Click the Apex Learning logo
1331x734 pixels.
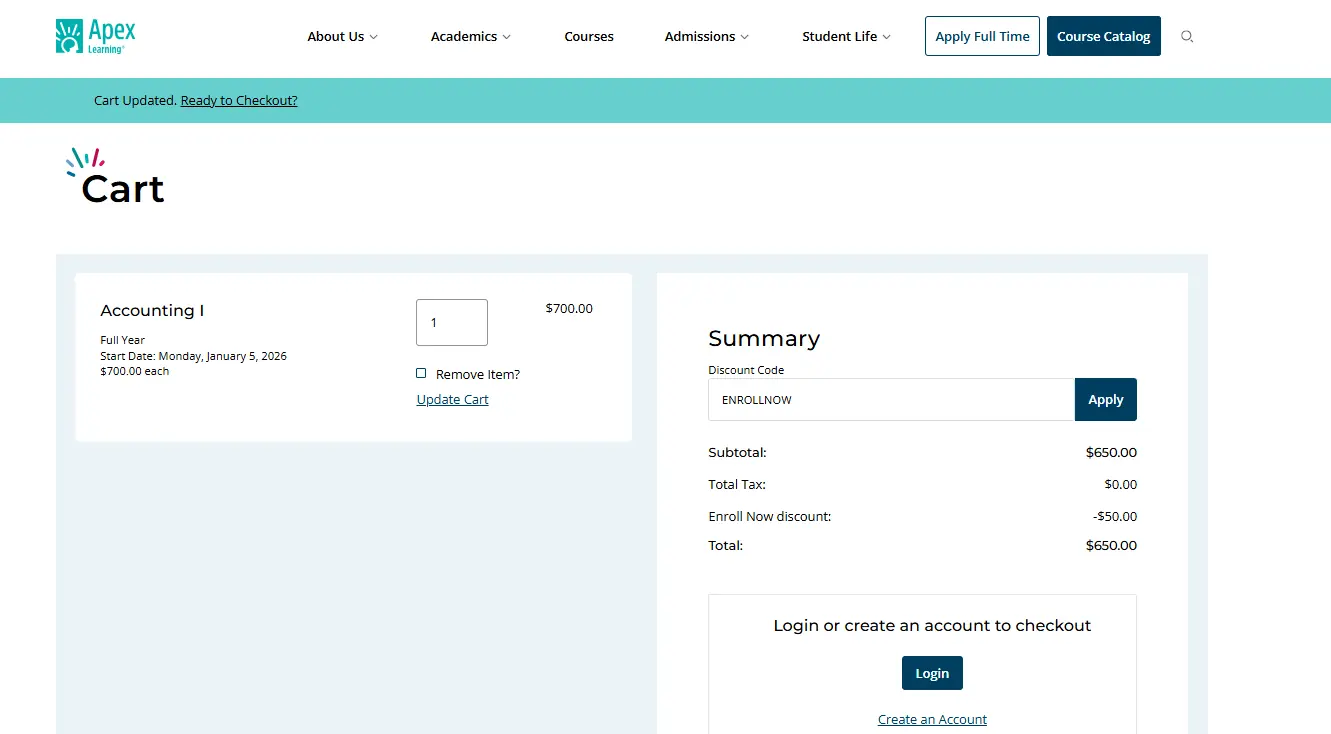(96, 36)
